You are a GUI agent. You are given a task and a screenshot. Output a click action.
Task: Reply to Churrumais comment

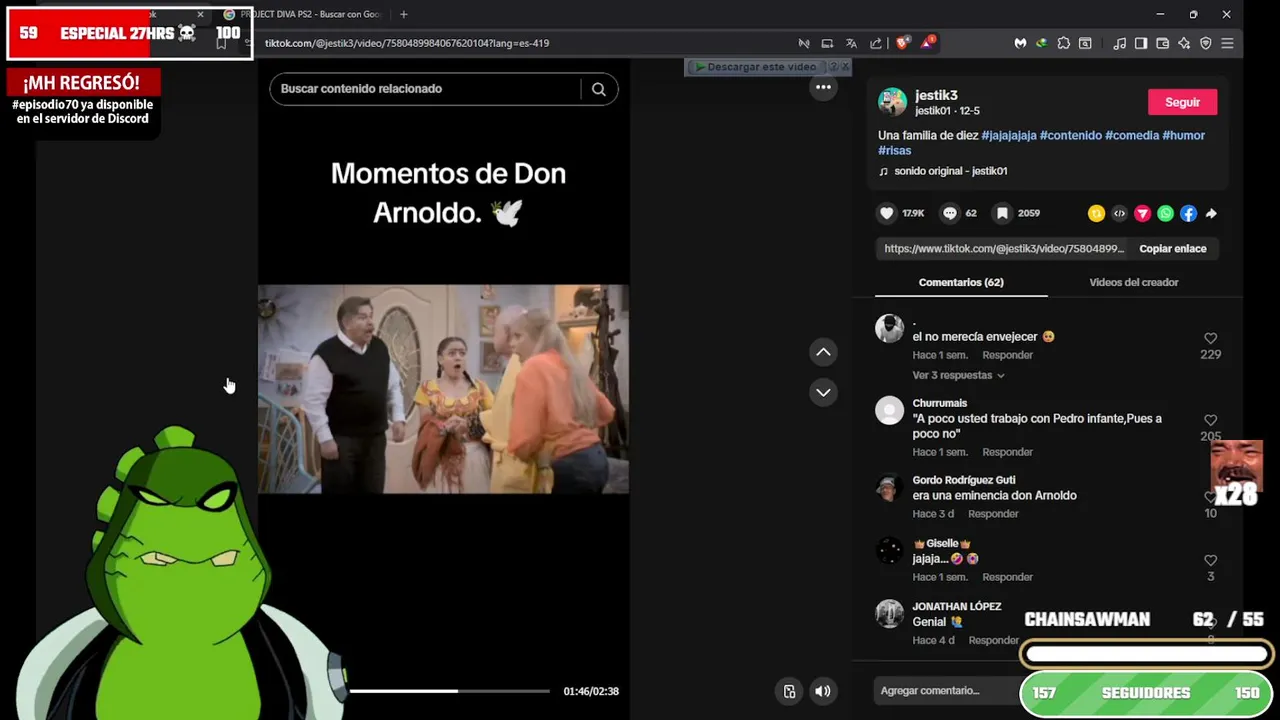(x=1007, y=452)
